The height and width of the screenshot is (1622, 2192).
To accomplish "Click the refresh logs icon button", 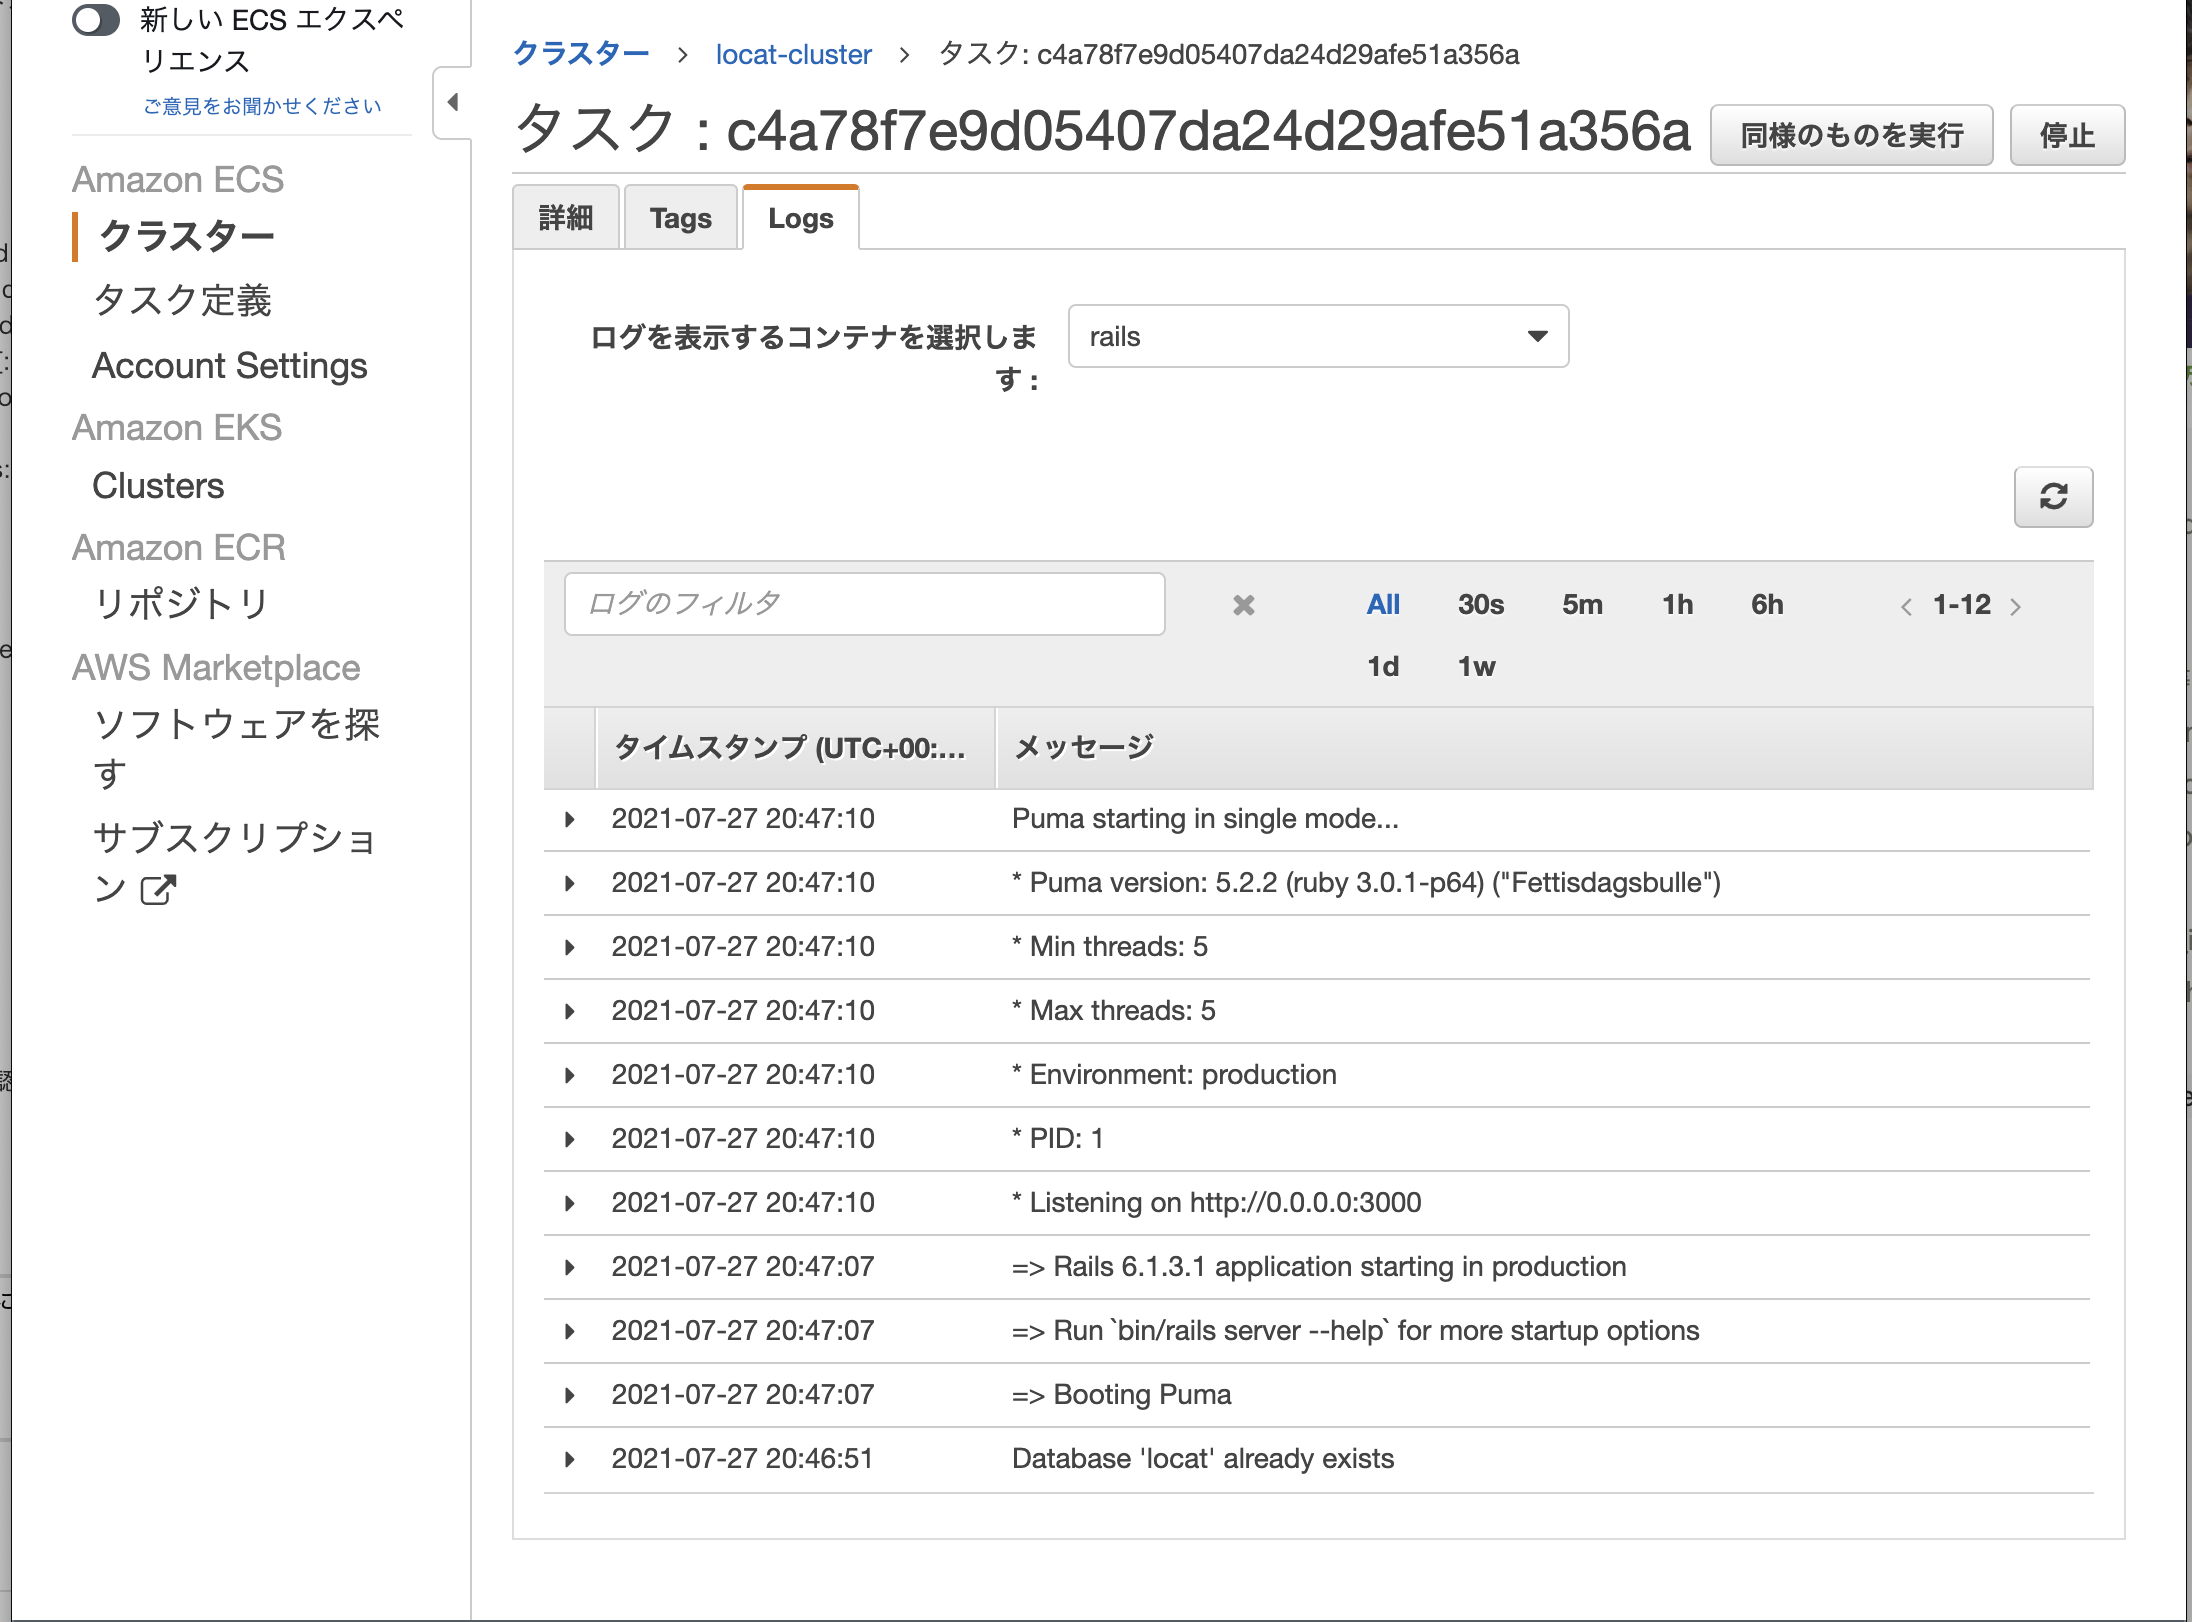I will [x=2052, y=497].
